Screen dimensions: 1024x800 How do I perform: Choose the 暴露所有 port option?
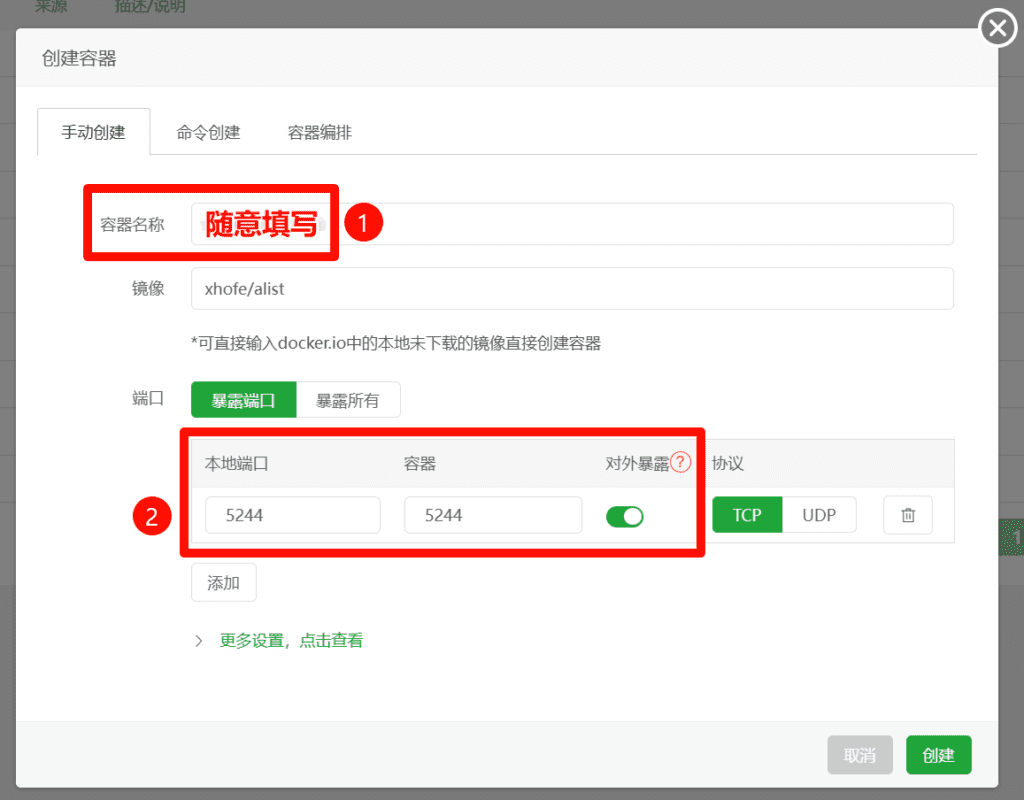coord(348,399)
